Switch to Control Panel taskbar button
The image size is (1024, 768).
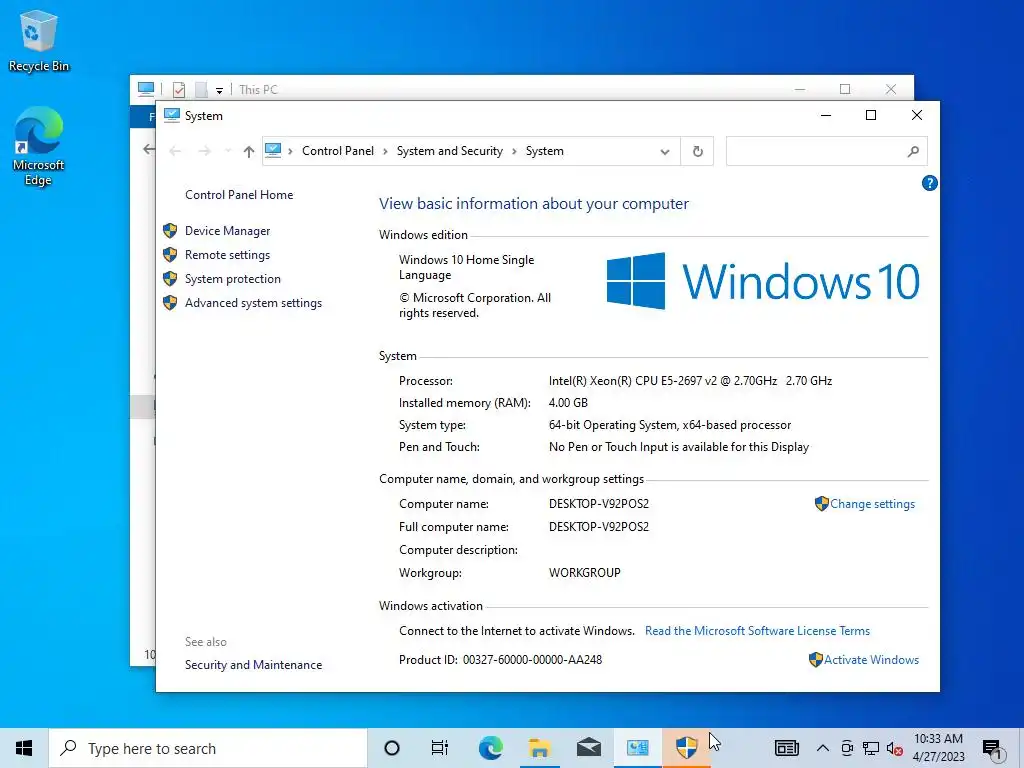click(x=638, y=748)
